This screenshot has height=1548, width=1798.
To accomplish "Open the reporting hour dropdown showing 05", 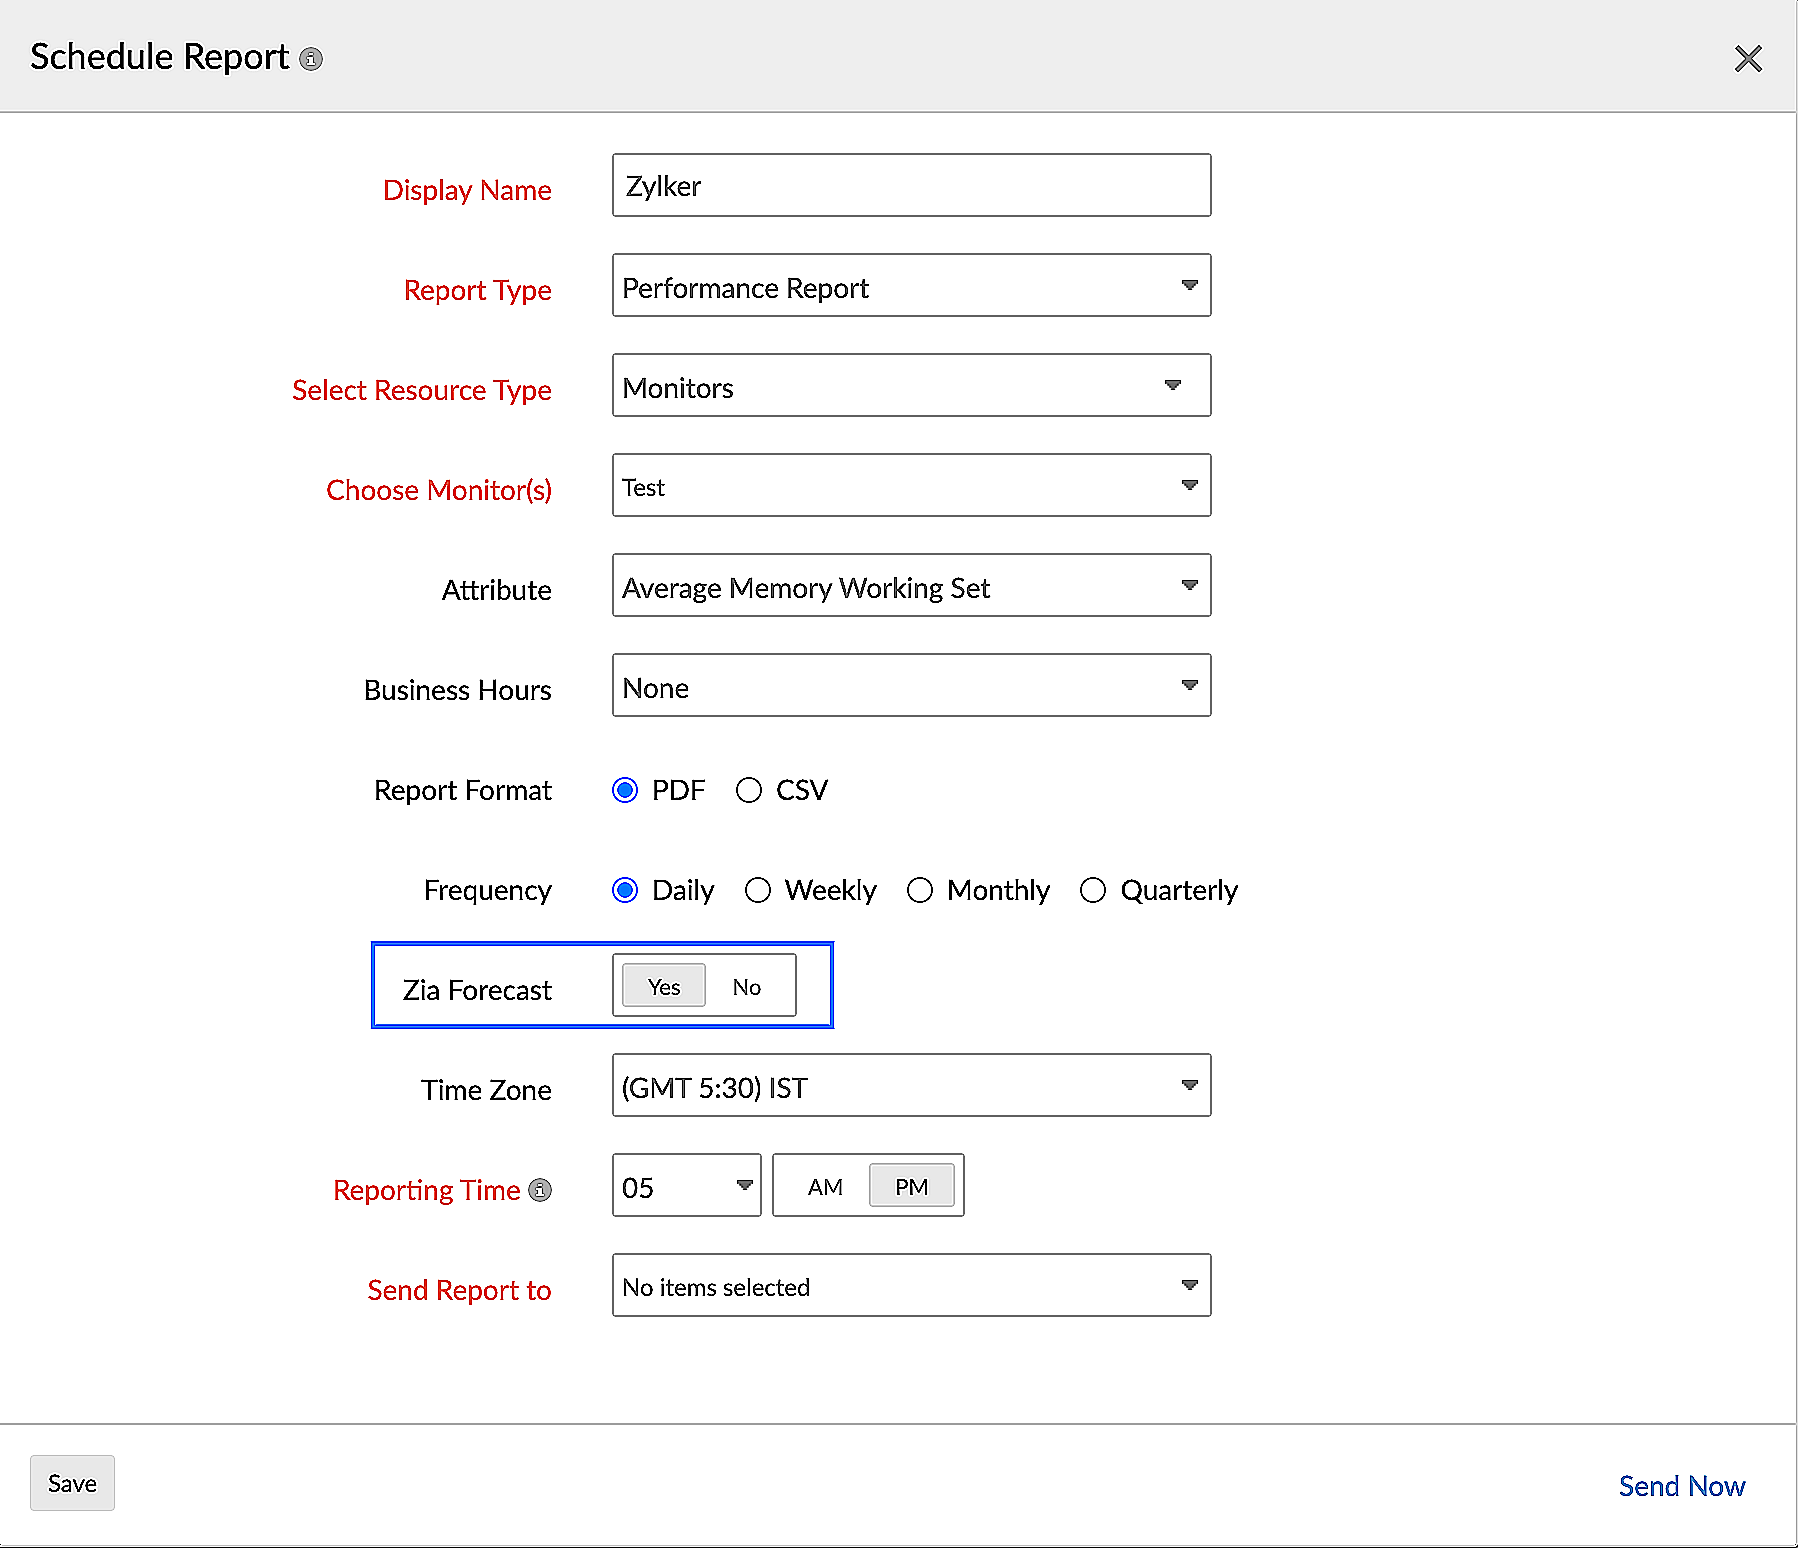I will pos(744,1185).
